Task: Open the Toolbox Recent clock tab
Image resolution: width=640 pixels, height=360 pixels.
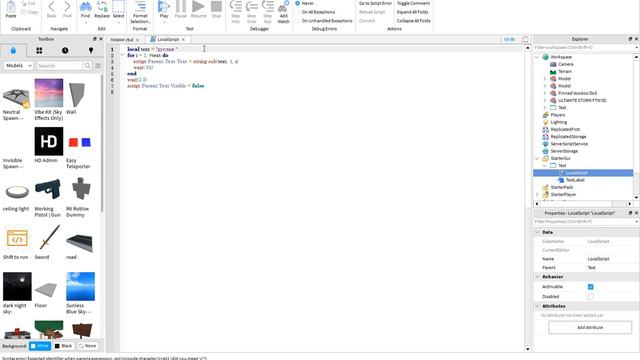Action: pos(65,51)
